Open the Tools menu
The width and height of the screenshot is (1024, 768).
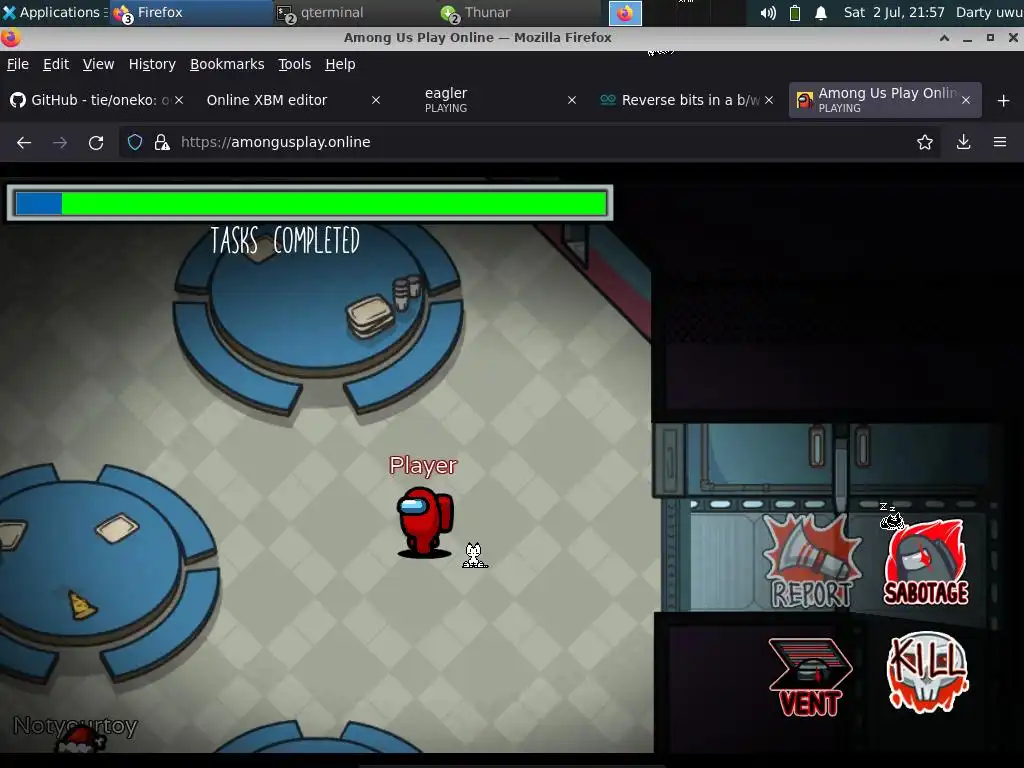pyautogui.click(x=295, y=64)
